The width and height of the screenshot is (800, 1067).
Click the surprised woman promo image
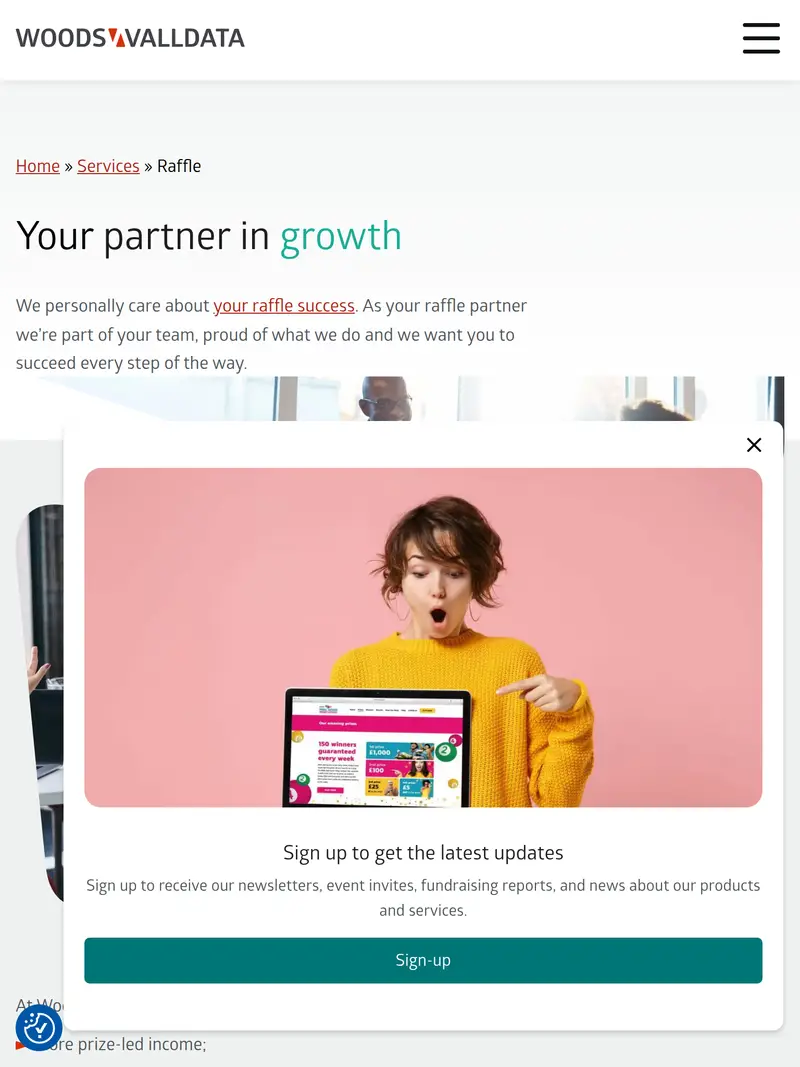pos(423,638)
